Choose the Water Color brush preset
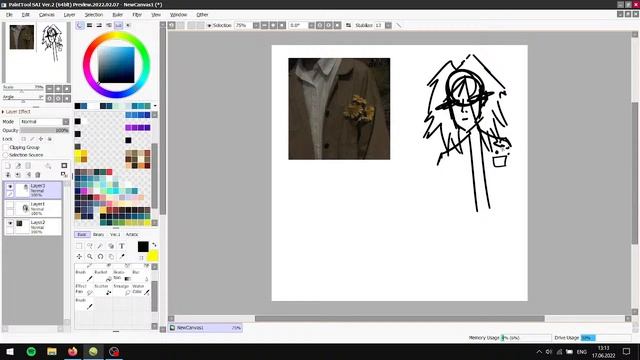 pyautogui.click(x=140, y=289)
